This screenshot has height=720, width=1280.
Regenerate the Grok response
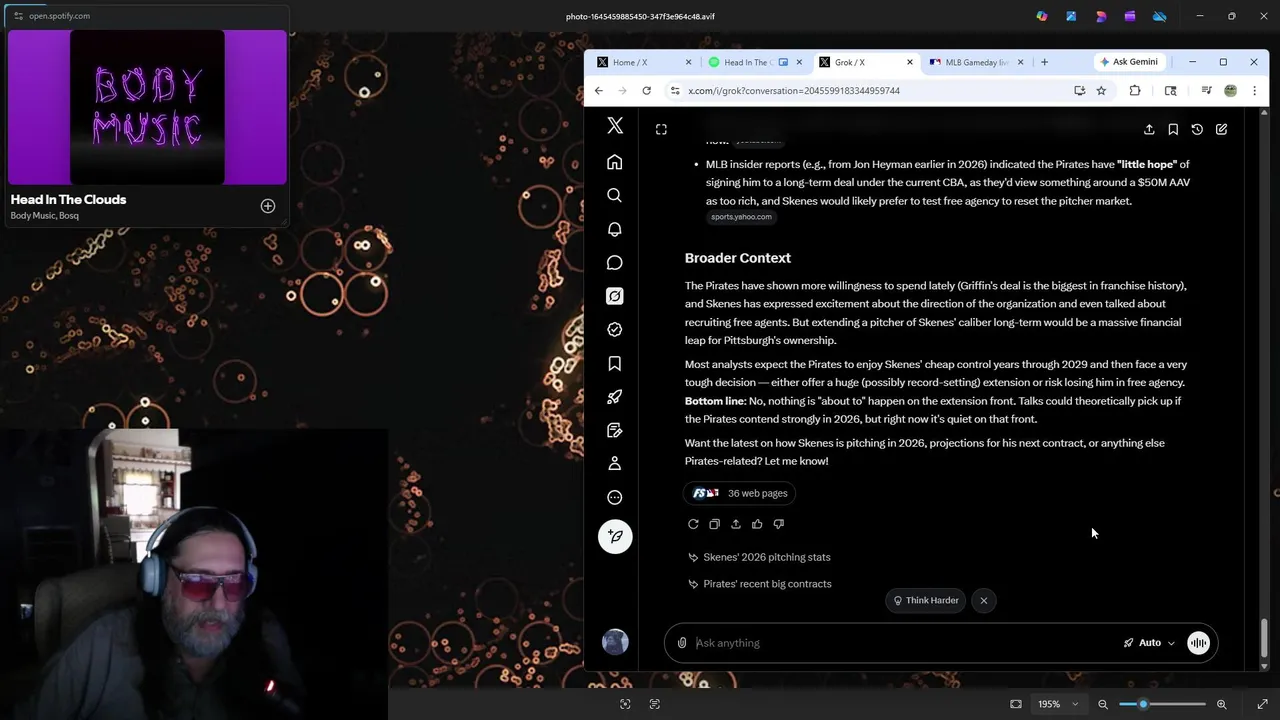[x=693, y=524]
